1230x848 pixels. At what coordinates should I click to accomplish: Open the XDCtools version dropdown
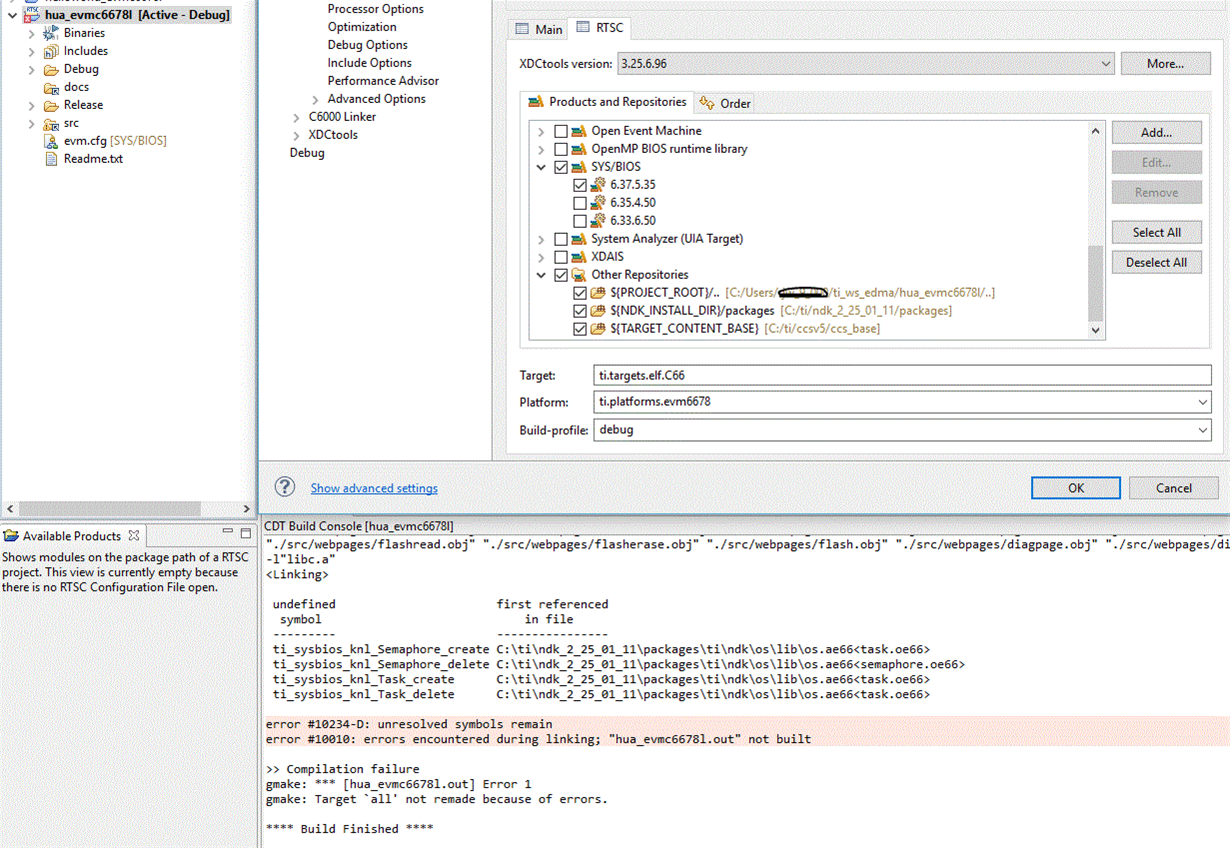click(x=1105, y=64)
